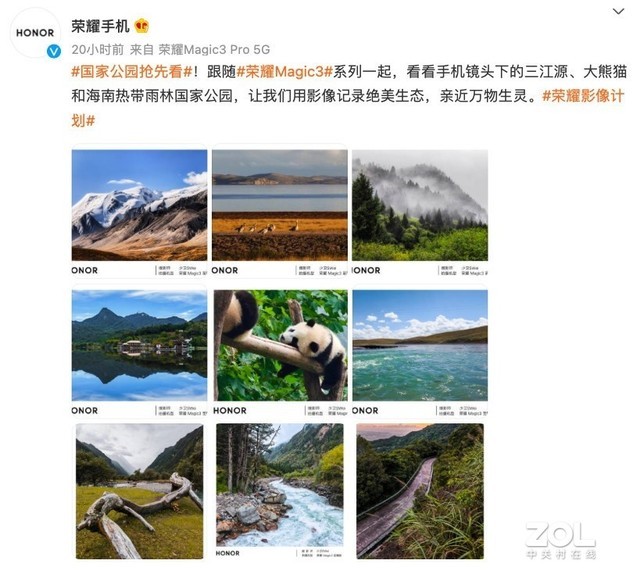Open the driftwood on grass photo
The image size is (640, 571).
click(x=139, y=491)
